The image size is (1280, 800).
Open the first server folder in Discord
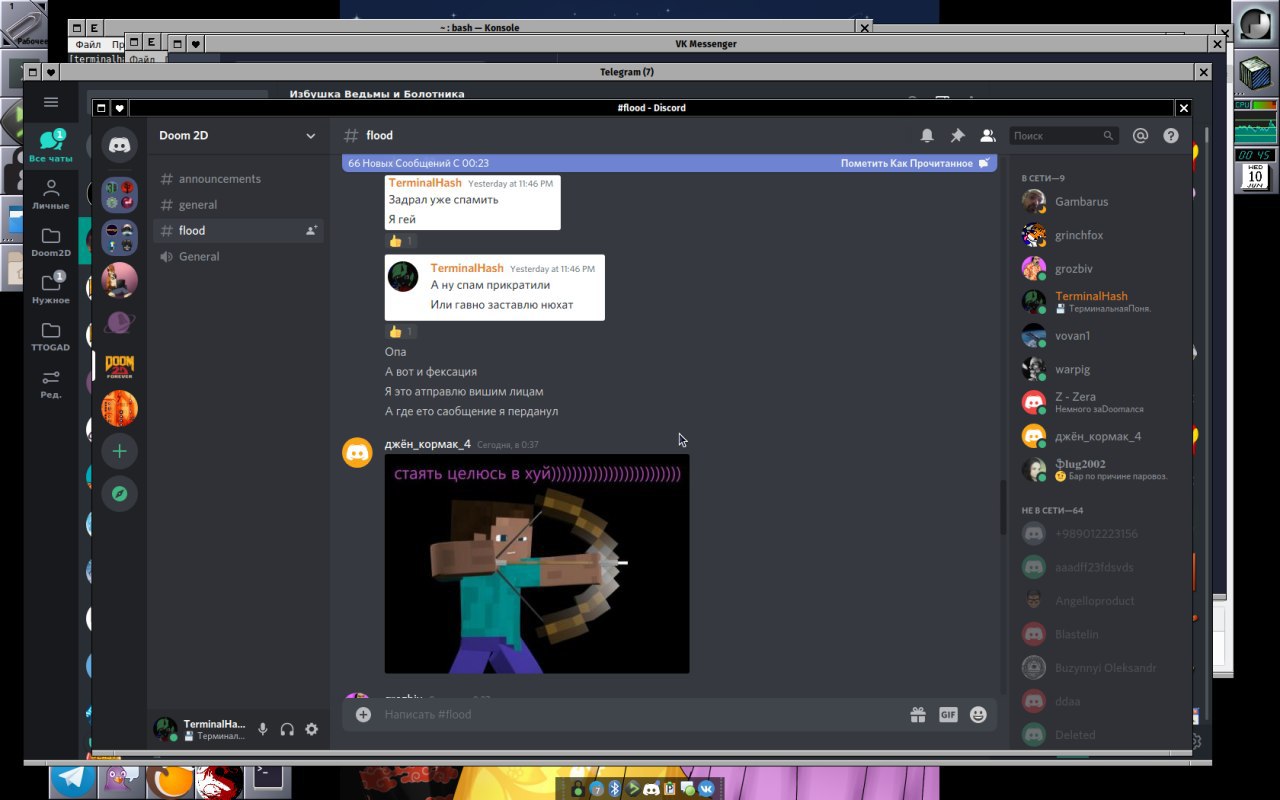119,194
